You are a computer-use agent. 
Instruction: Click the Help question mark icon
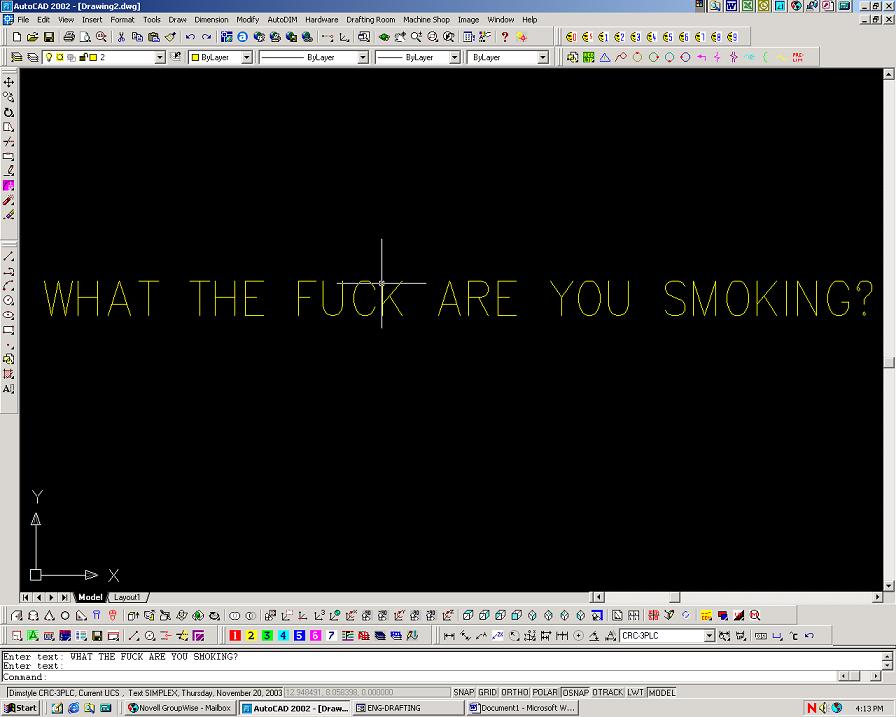tap(505, 37)
